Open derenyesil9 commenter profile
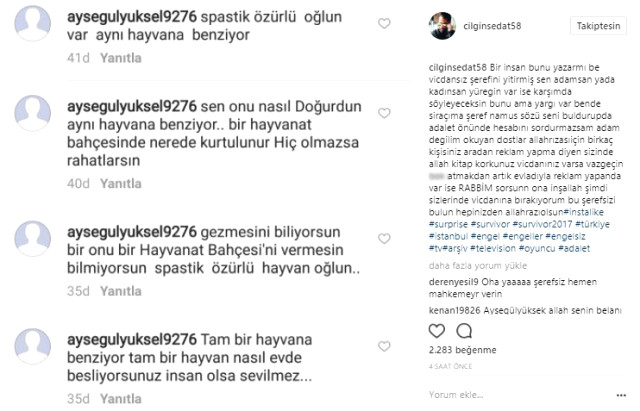Screen dimensions: 640x411 point(453,282)
